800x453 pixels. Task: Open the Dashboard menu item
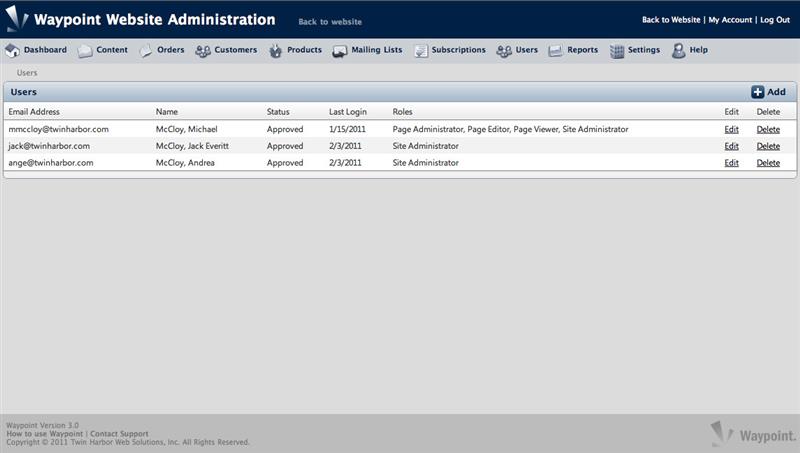tap(45, 50)
